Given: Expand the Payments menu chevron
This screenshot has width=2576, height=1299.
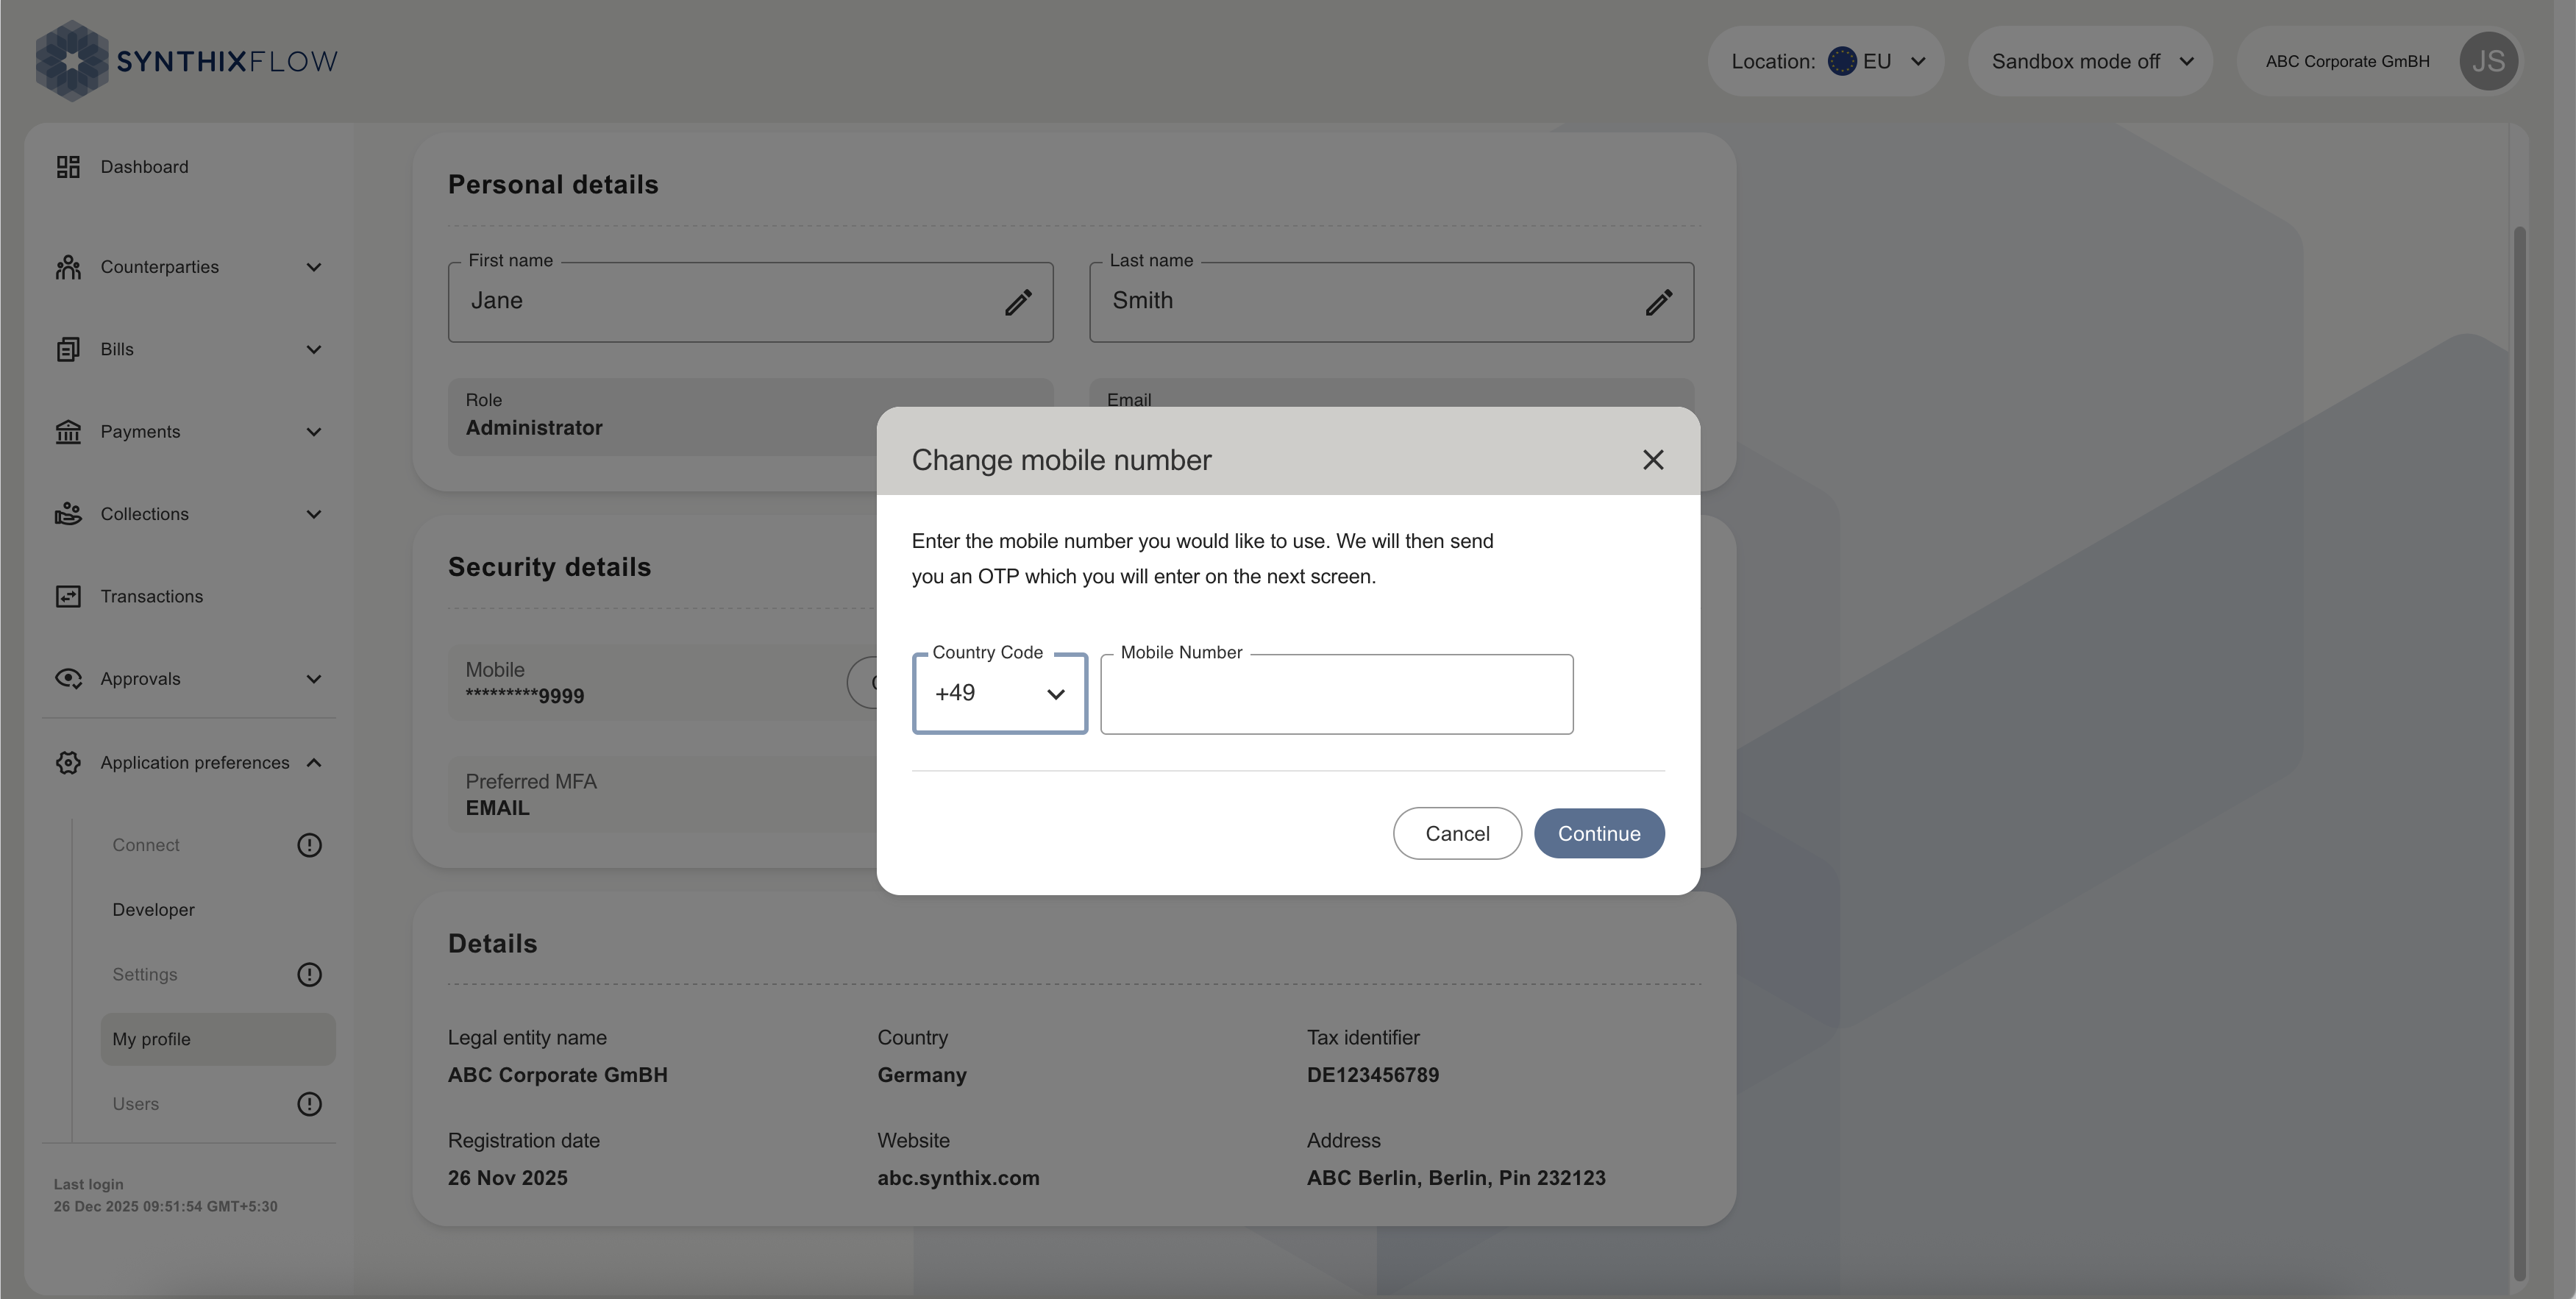Looking at the screenshot, I should [x=314, y=432].
